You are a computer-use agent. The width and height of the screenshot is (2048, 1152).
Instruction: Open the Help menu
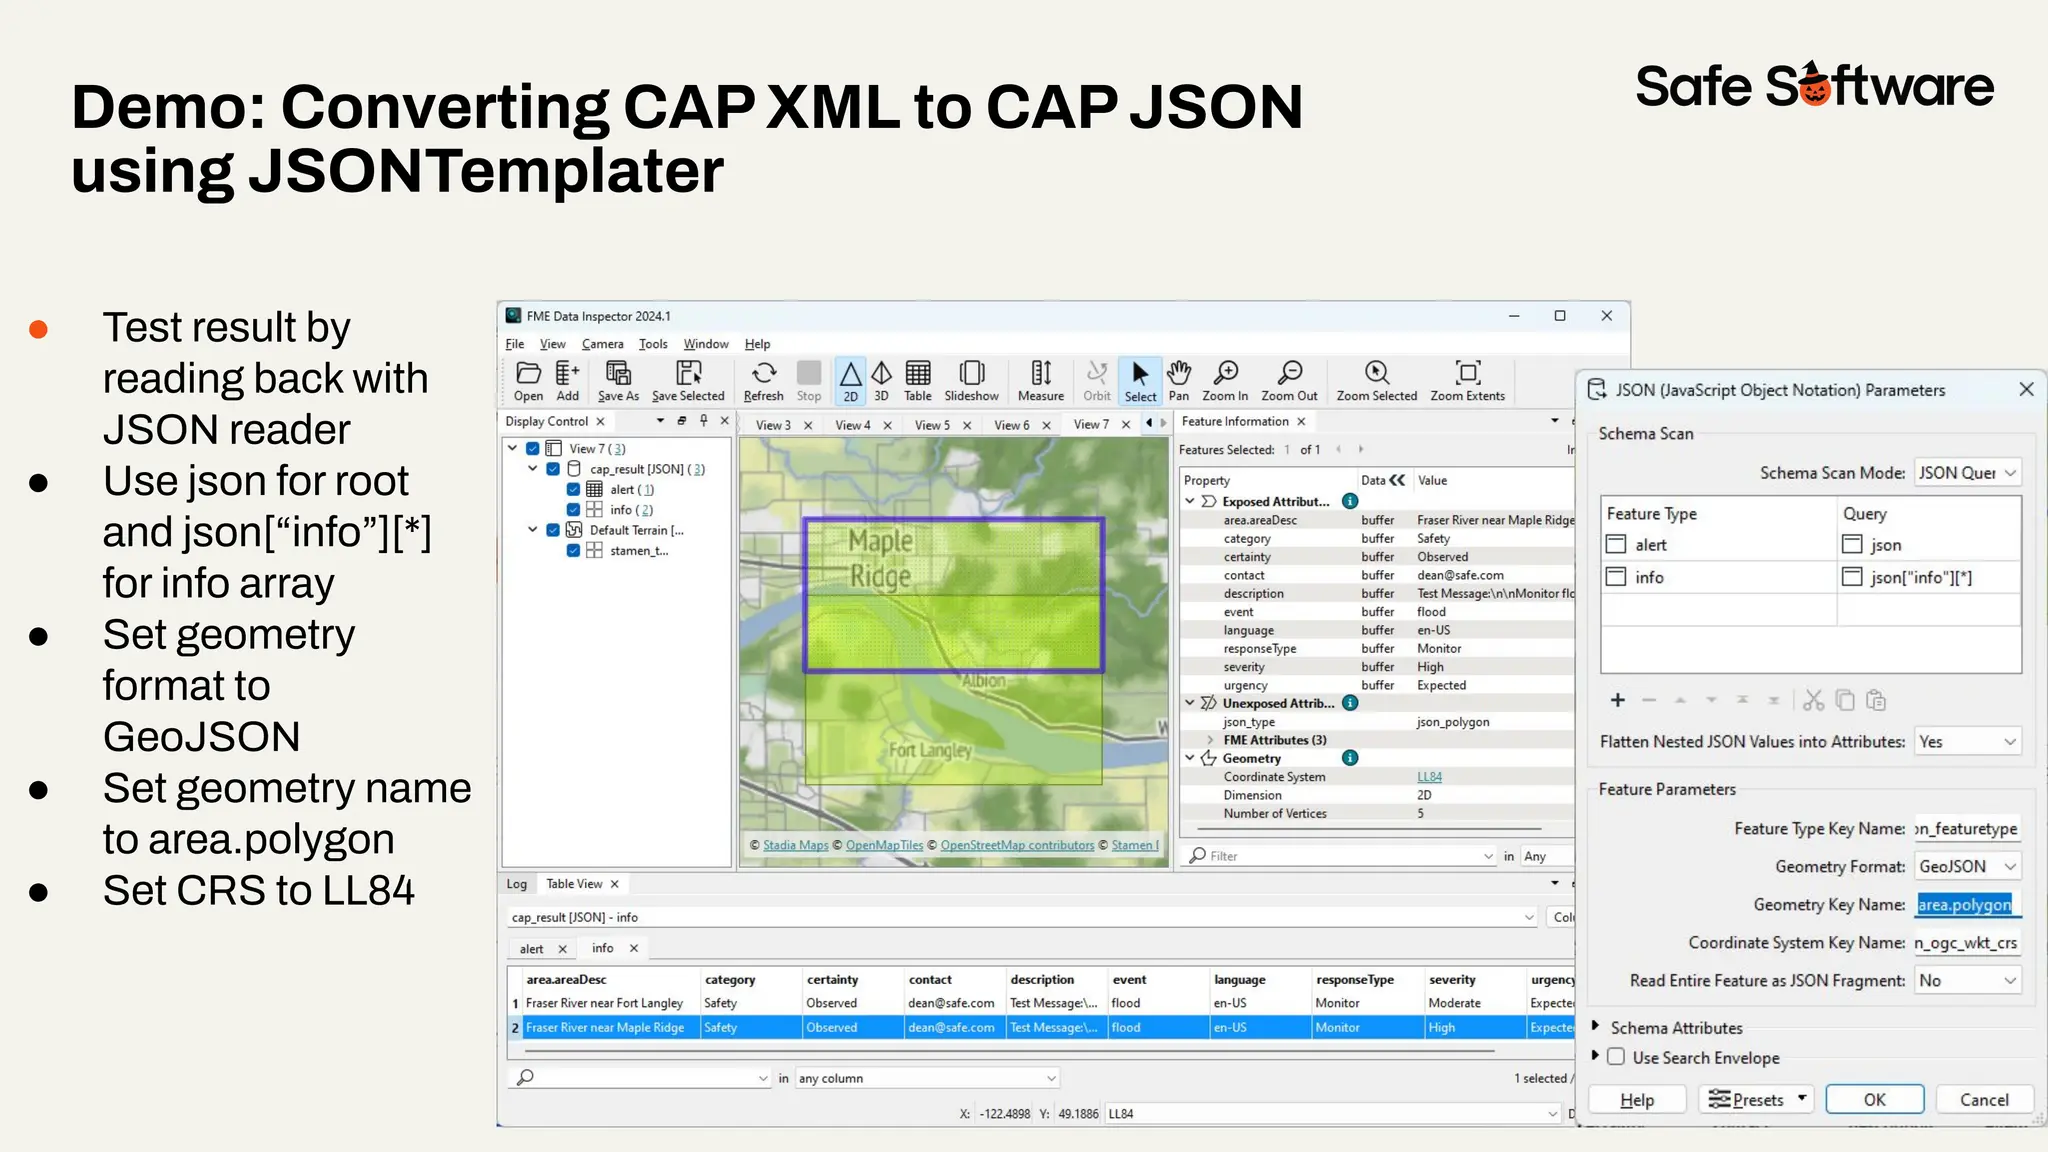[757, 344]
